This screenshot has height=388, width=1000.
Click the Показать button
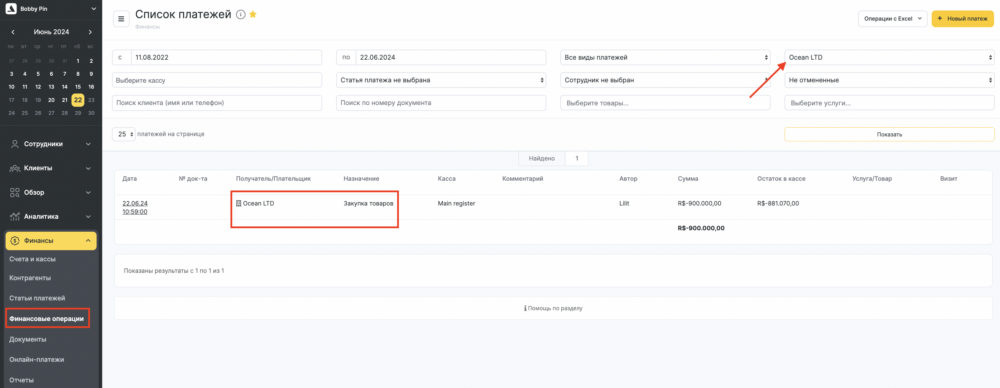click(889, 135)
